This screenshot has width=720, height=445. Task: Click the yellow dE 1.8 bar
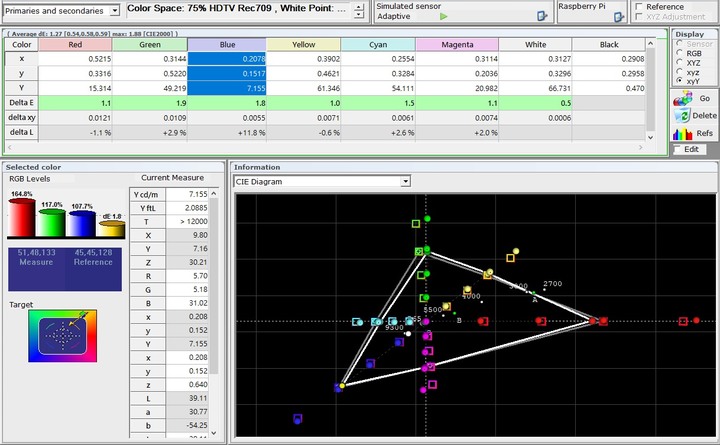click(x=112, y=229)
